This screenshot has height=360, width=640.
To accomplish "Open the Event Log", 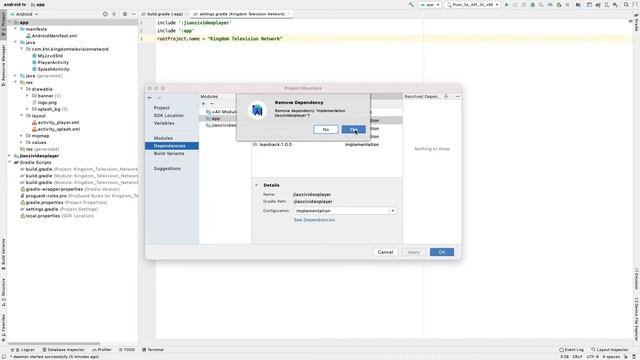I will (x=571, y=350).
